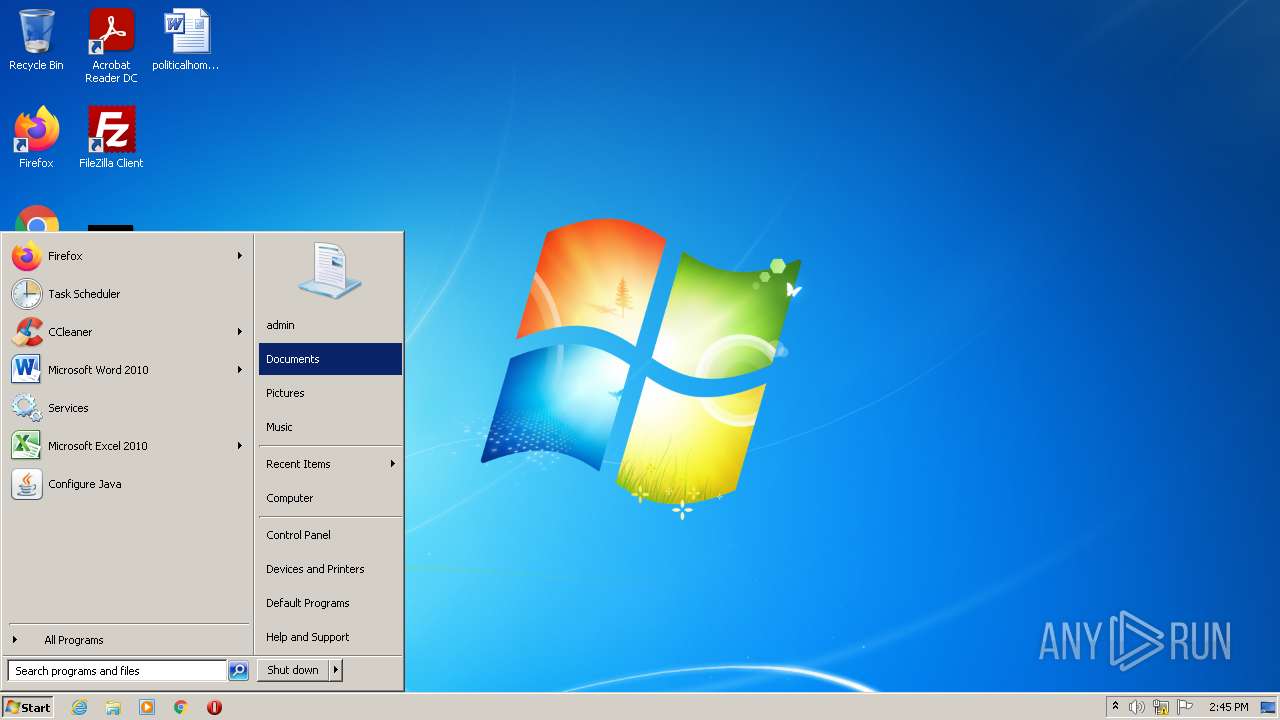Expand Microsoft Excel 2010 recent files arrow
1280x720 pixels.
click(240, 446)
